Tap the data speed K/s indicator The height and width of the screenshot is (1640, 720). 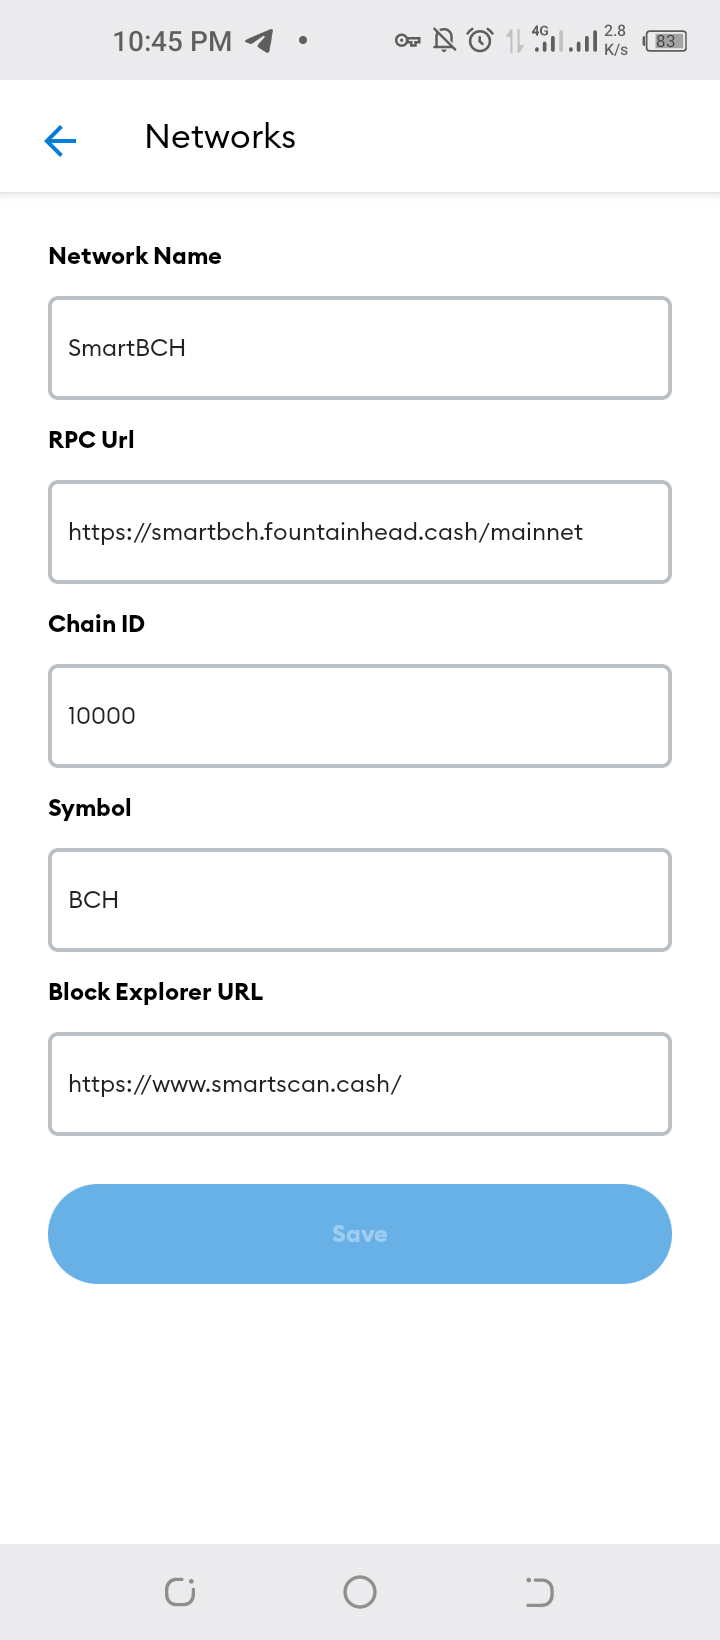[616, 40]
